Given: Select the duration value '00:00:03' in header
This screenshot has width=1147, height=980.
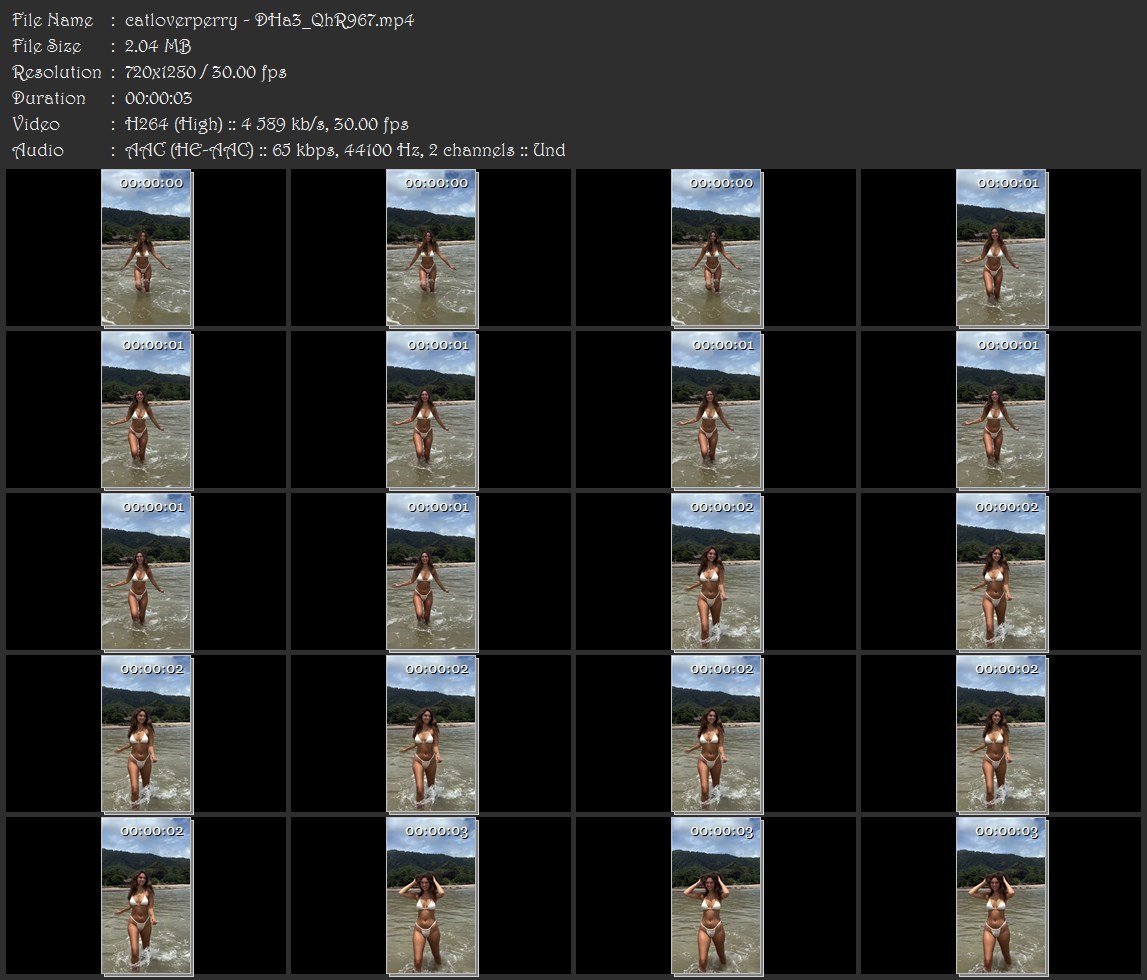Looking at the screenshot, I should 159,98.
